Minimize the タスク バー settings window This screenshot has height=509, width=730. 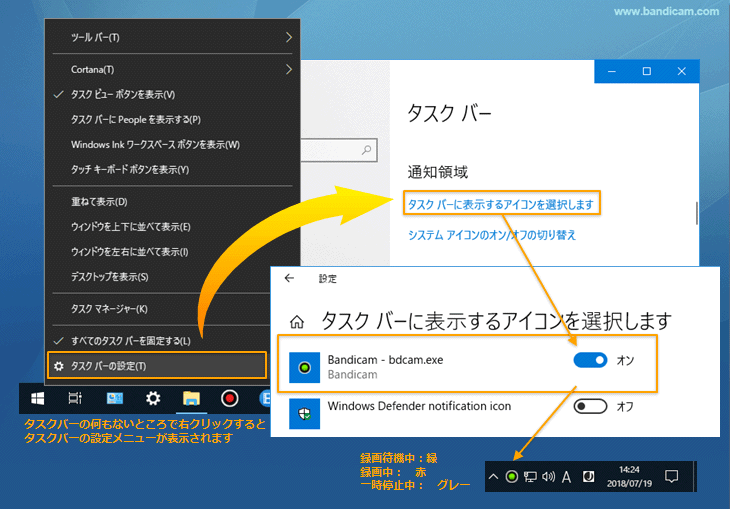[612, 71]
